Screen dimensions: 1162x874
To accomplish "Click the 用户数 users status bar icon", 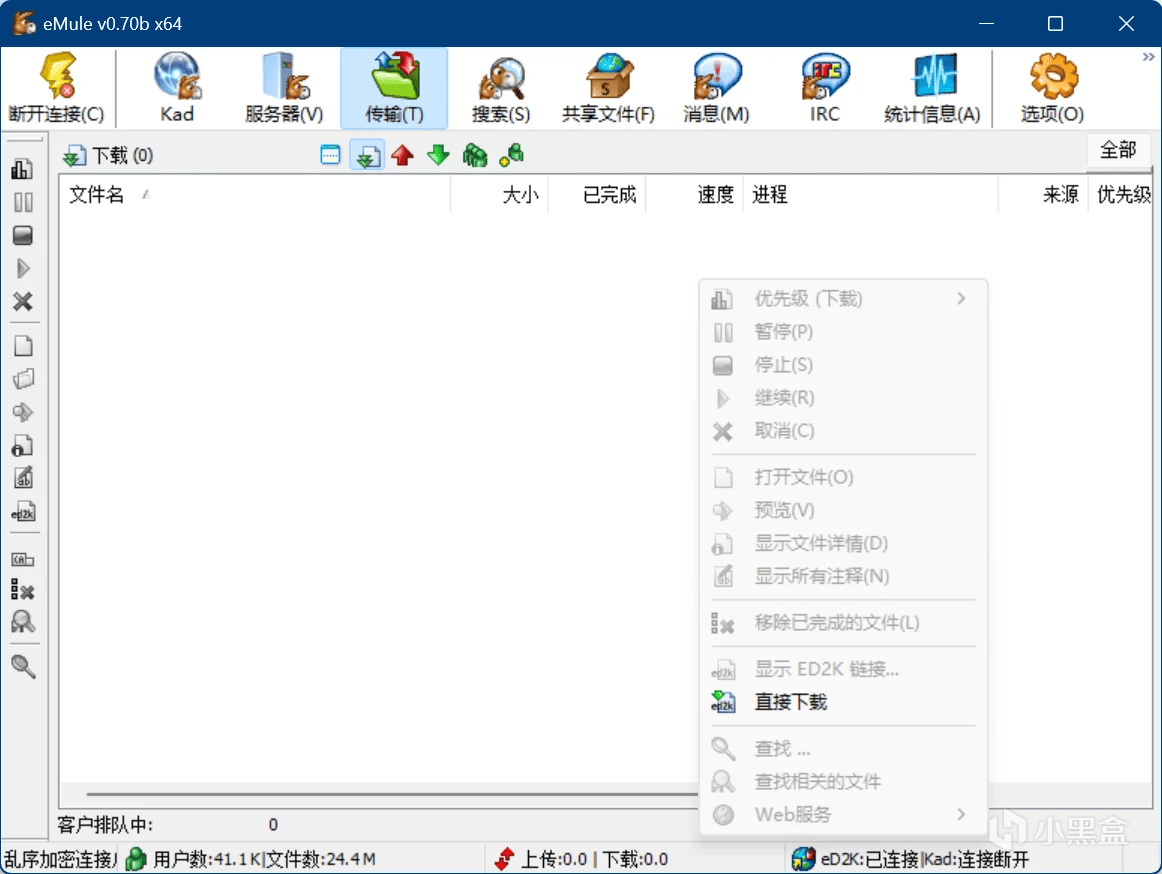I will coord(136,859).
